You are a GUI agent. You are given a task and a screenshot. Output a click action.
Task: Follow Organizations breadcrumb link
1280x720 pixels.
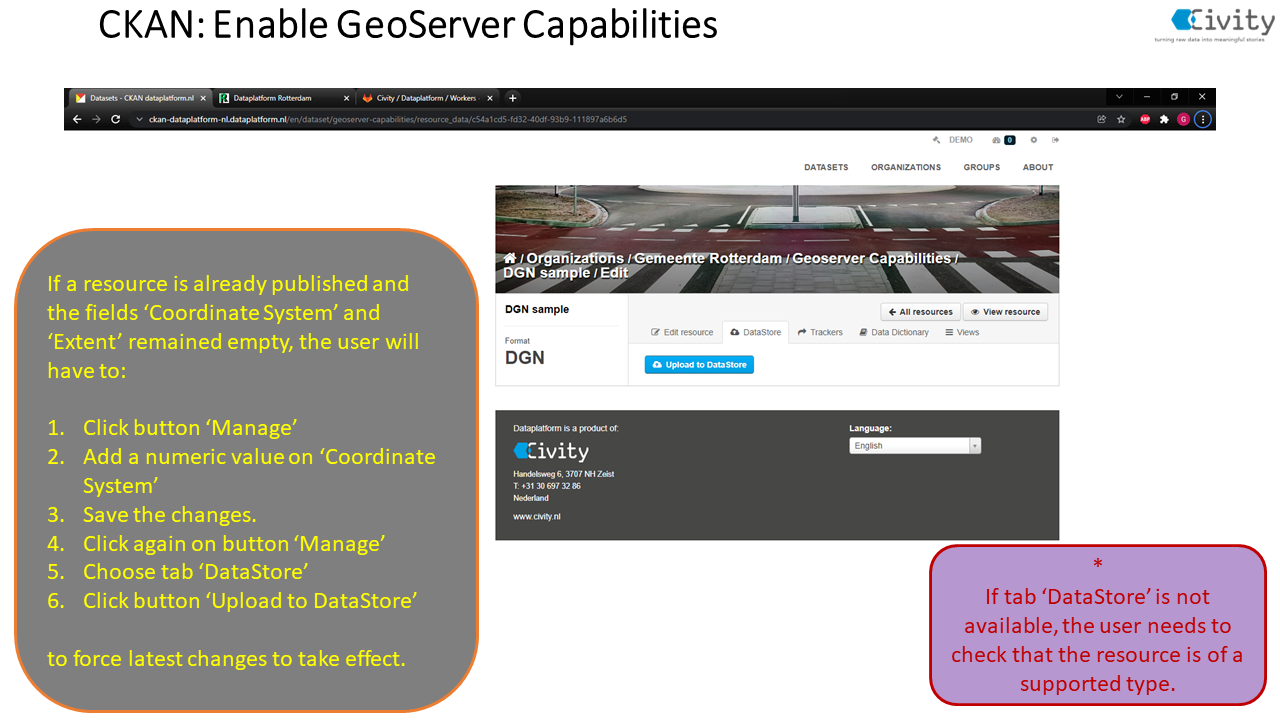pos(575,258)
